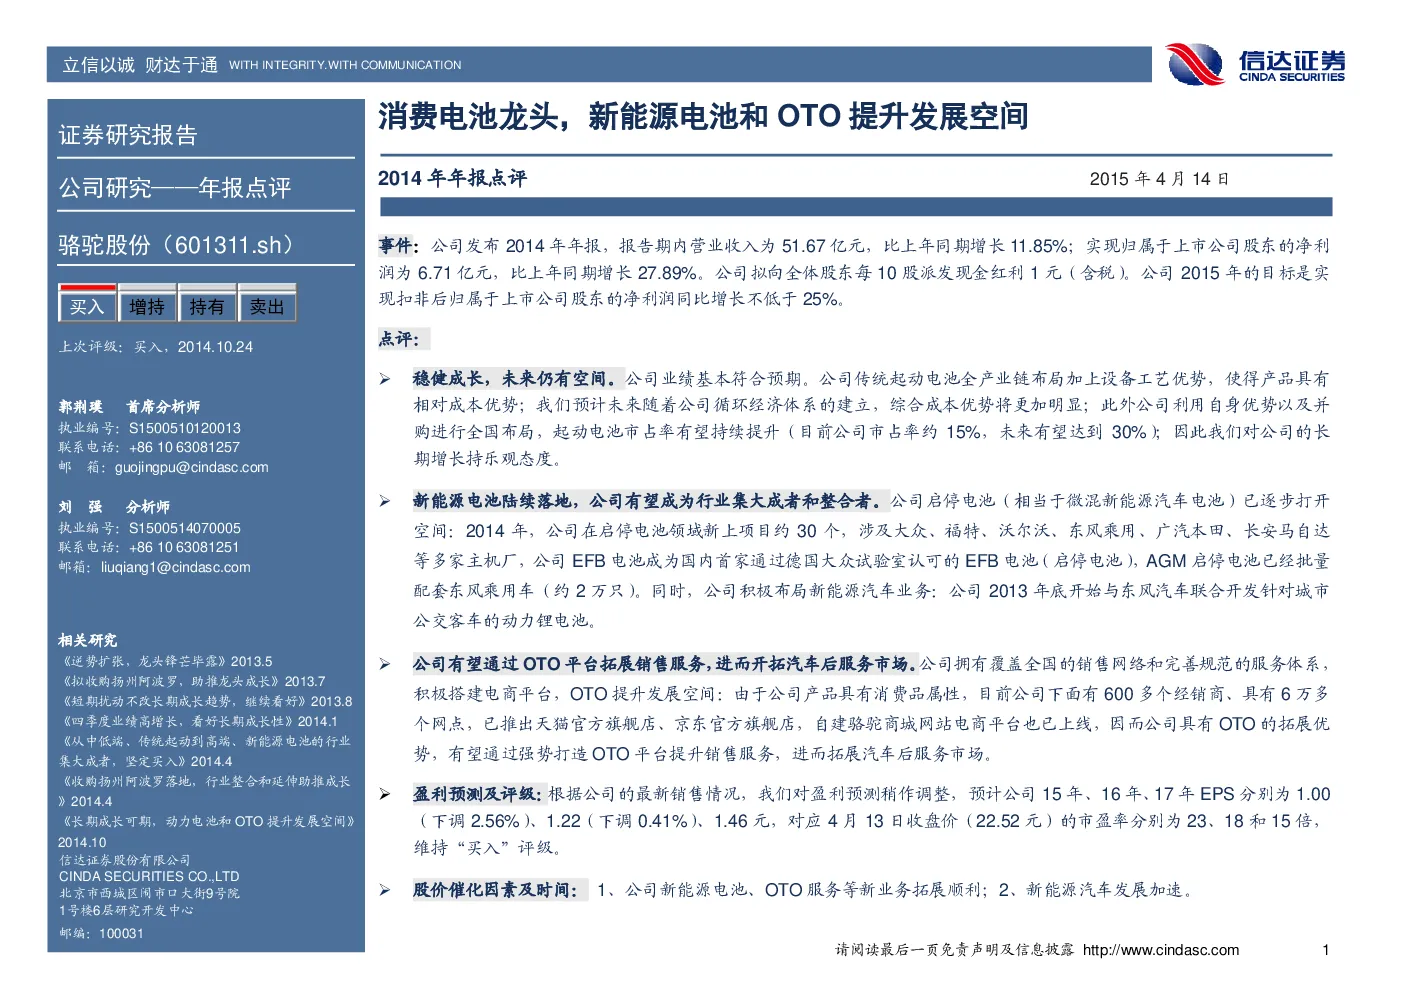
Task: Click phone number +86 10 63081257
Action: click(185, 447)
